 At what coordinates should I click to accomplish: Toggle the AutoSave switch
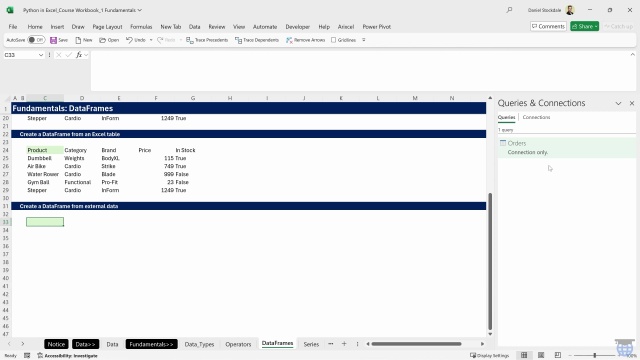[36, 40]
